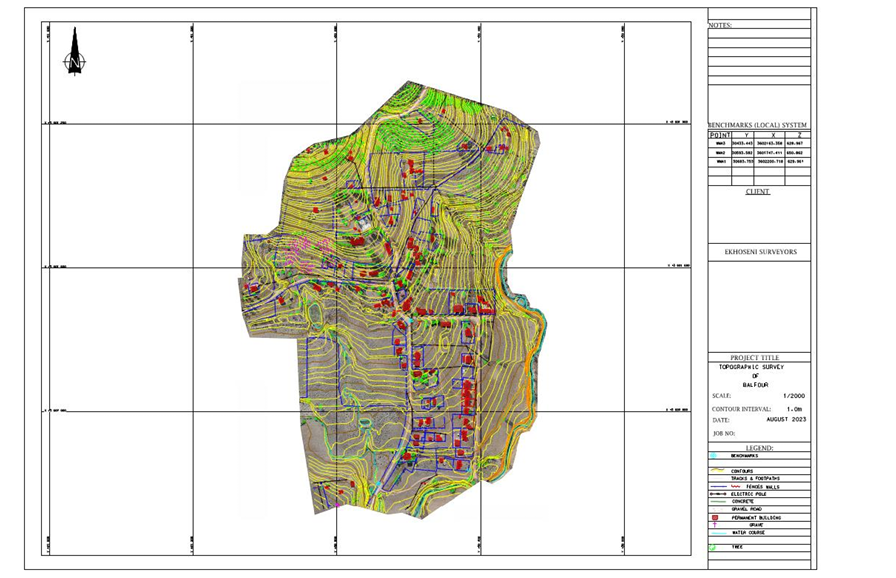Click the underlined CLIENT label
896x578 pixels.
(x=758, y=191)
